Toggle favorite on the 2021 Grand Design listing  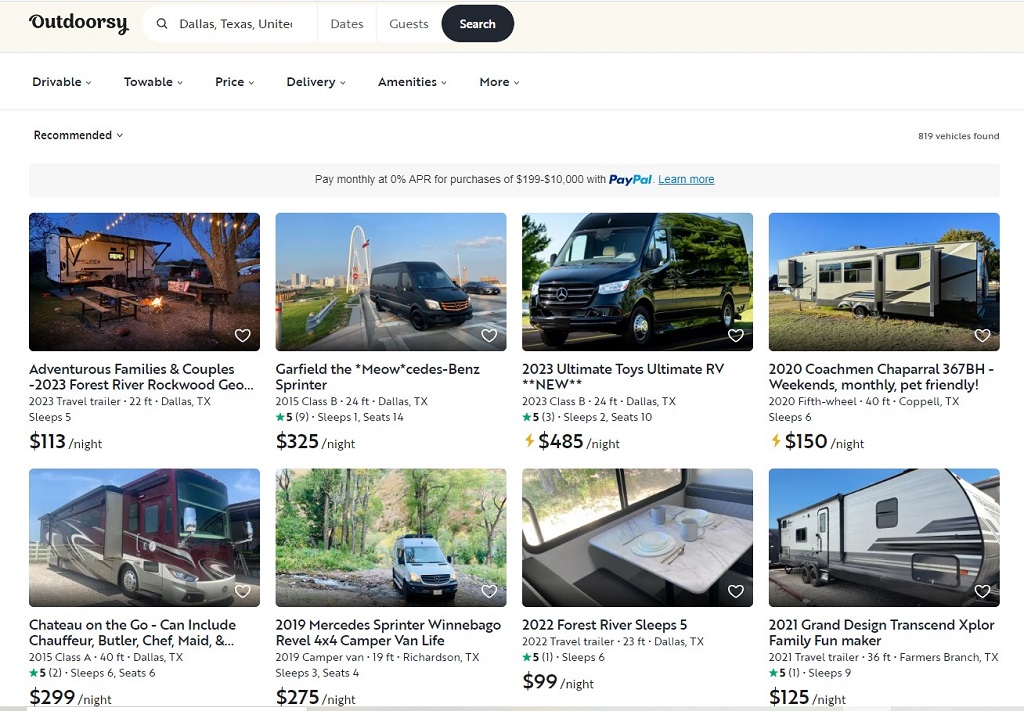click(982, 591)
